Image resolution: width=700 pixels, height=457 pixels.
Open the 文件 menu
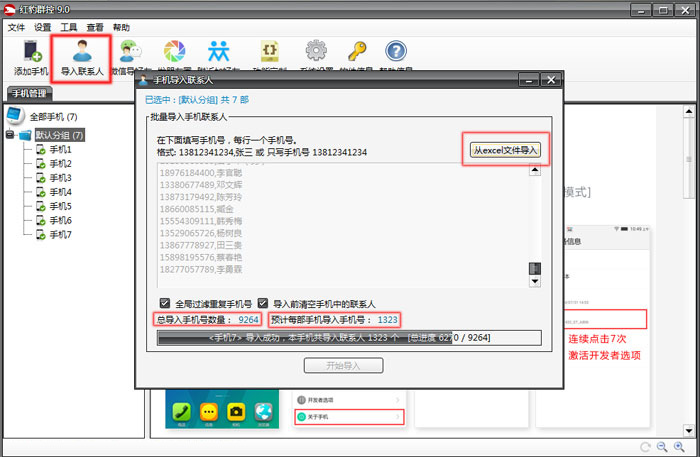click(16, 28)
